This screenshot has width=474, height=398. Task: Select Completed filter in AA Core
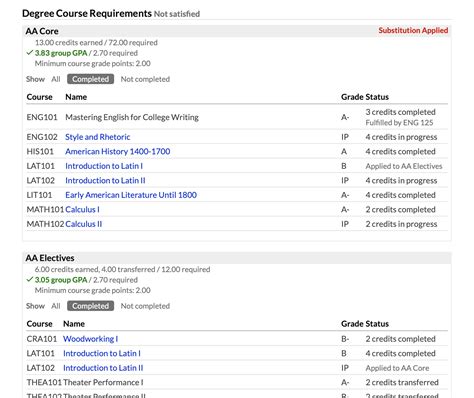pos(90,79)
